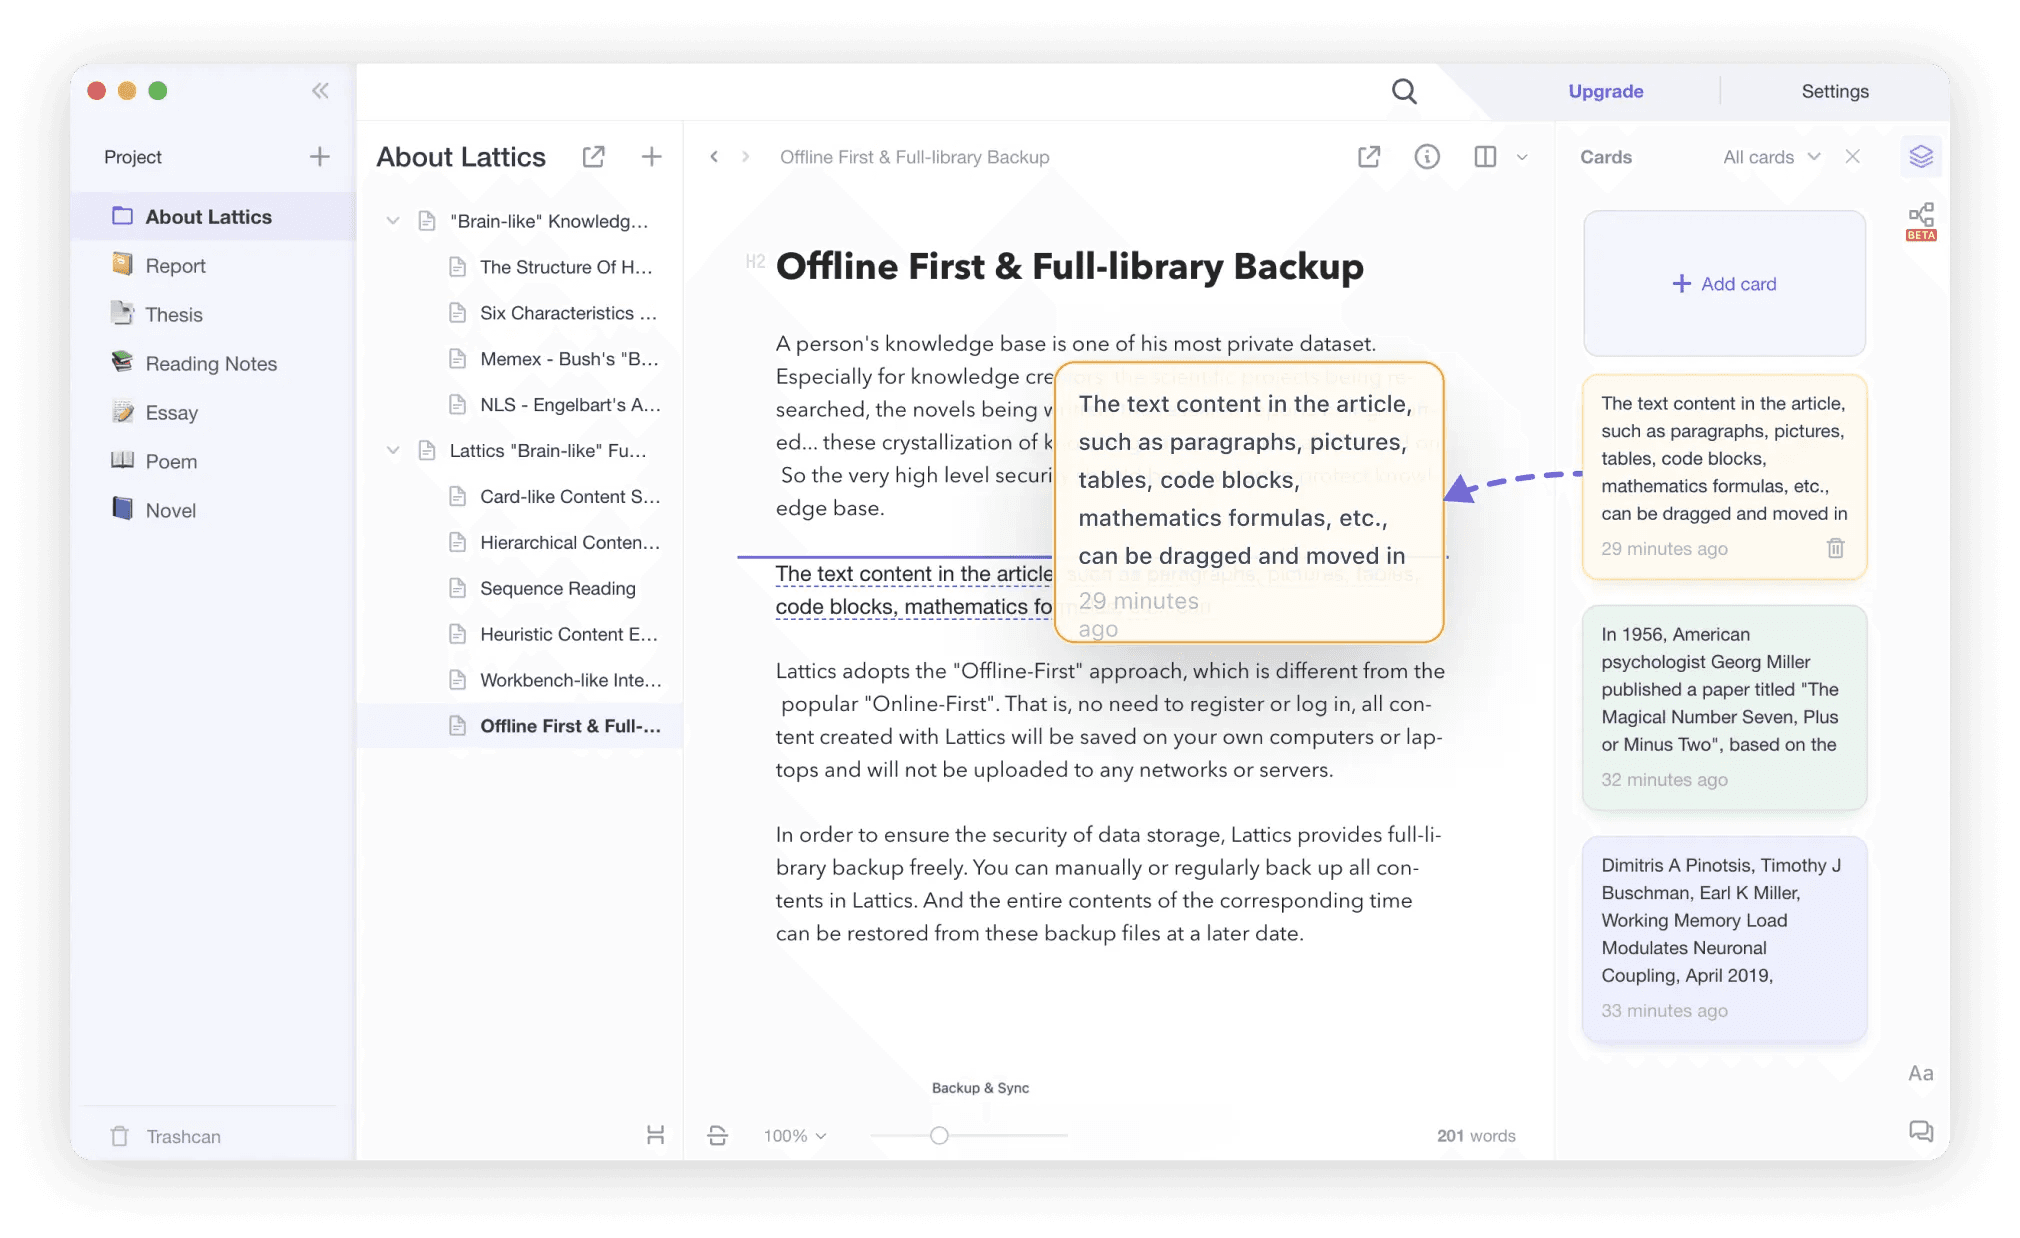The height and width of the screenshot is (1238, 2020).
Task: Open the Trashcan
Action: (165, 1137)
